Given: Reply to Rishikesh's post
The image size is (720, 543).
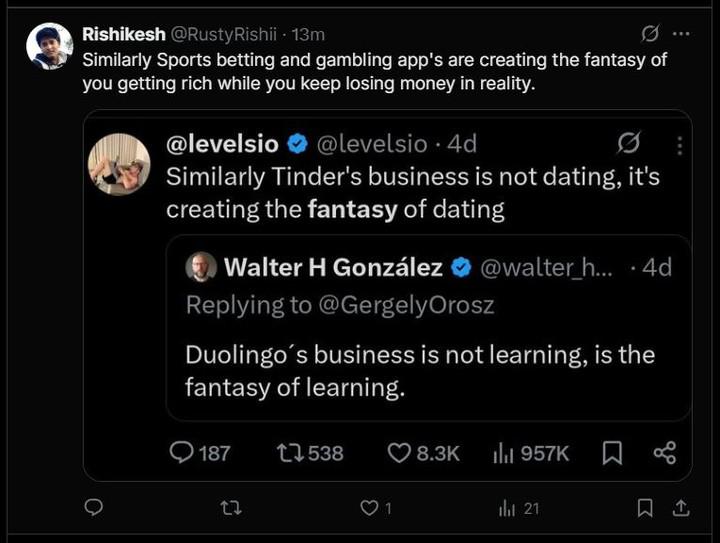Looking at the screenshot, I should click(x=93, y=509).
